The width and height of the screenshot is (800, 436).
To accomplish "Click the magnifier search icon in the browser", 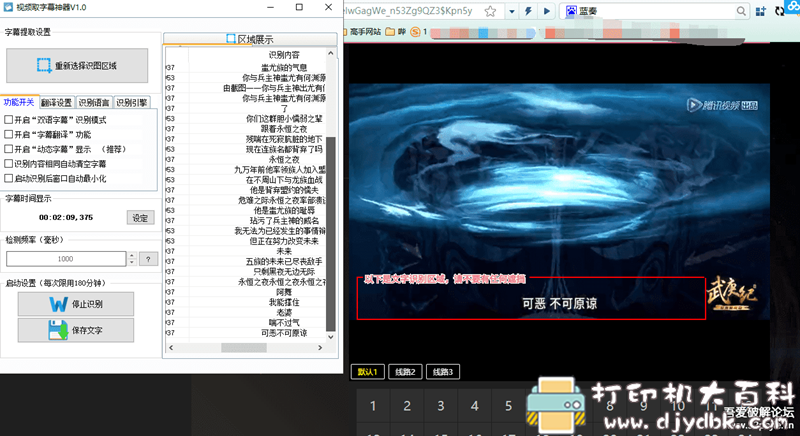I will (x=741, y=11).
